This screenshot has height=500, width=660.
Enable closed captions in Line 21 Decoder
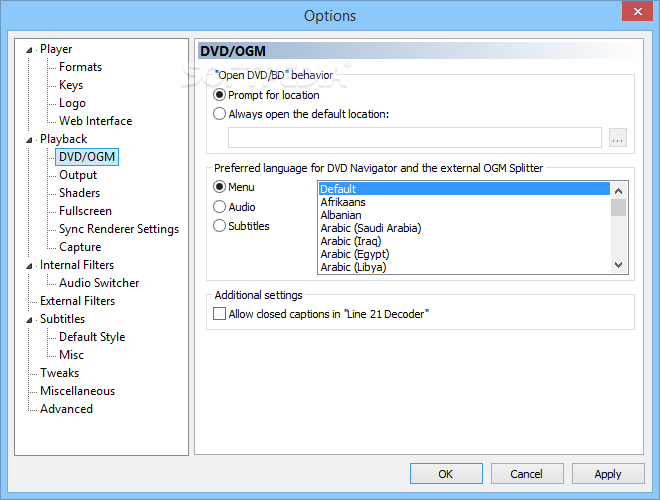click(x=219, y=314)
